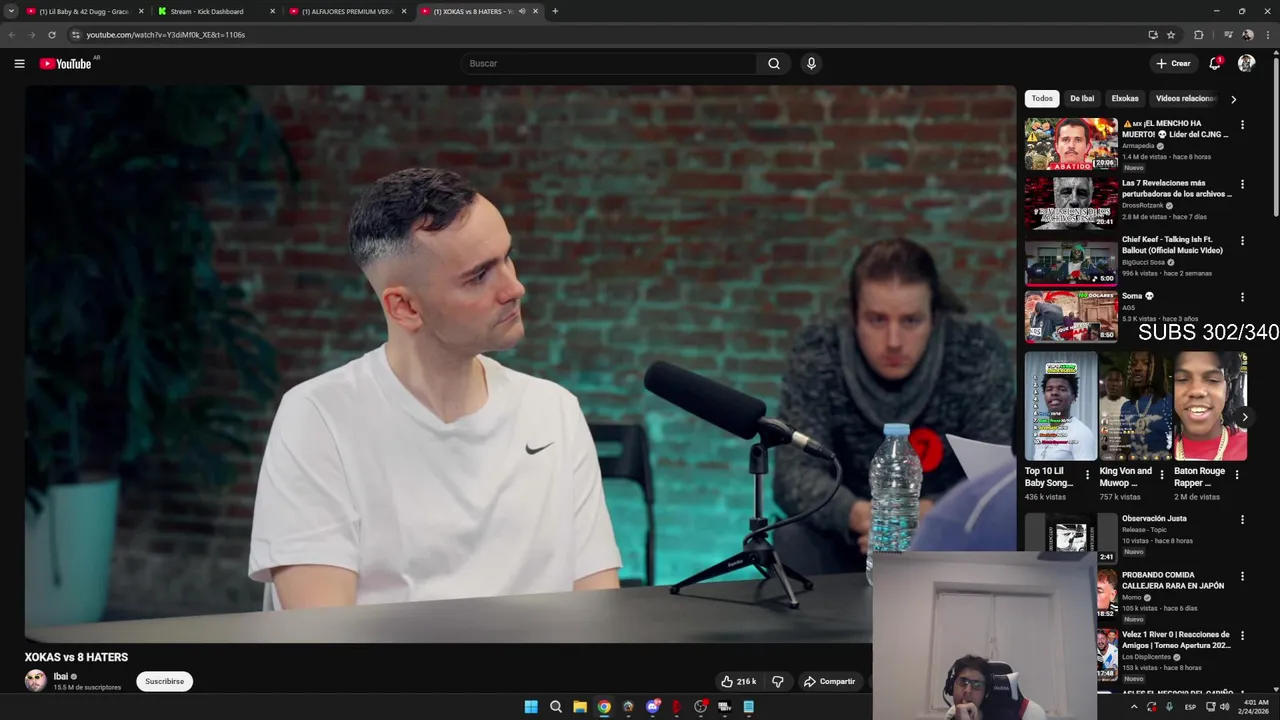Screen dimensions: 1280x720
Task: Start voice search with the microphone icon
Action: tap(811, 64)
